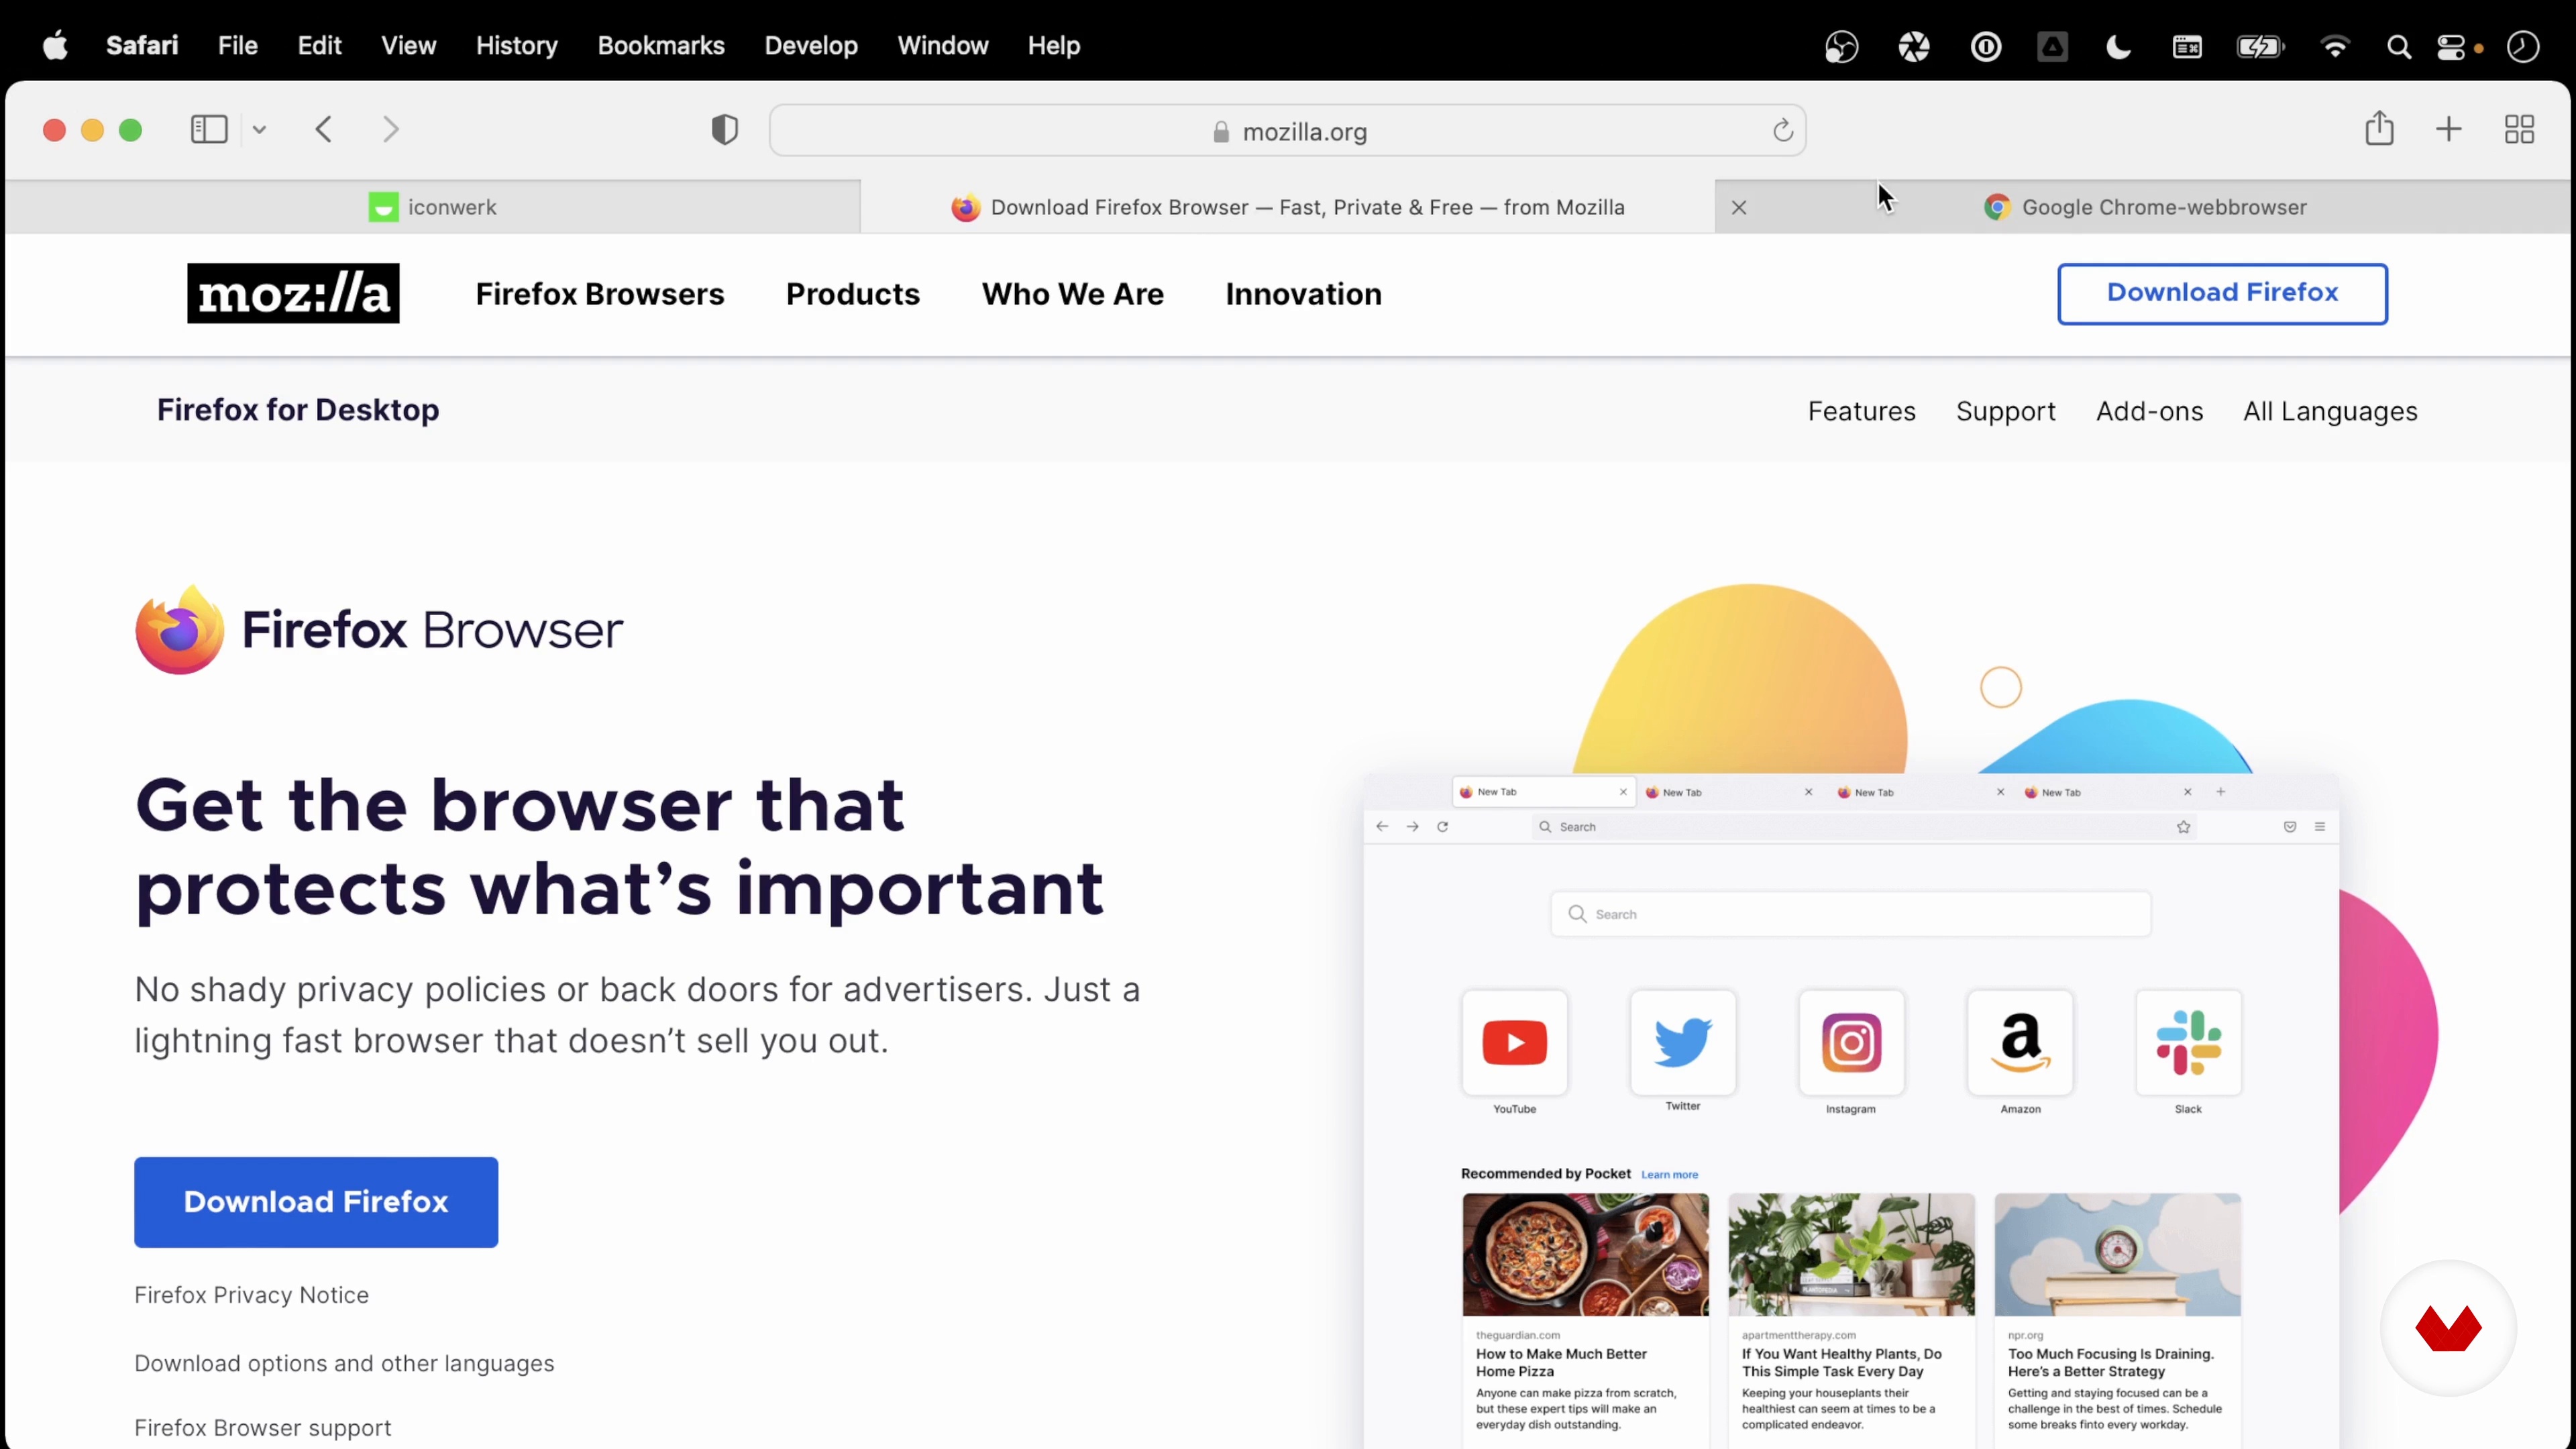Add a new tab with plus icon
The height and width of the screenshot is (1449, 2576).
tap(2449, 129)
